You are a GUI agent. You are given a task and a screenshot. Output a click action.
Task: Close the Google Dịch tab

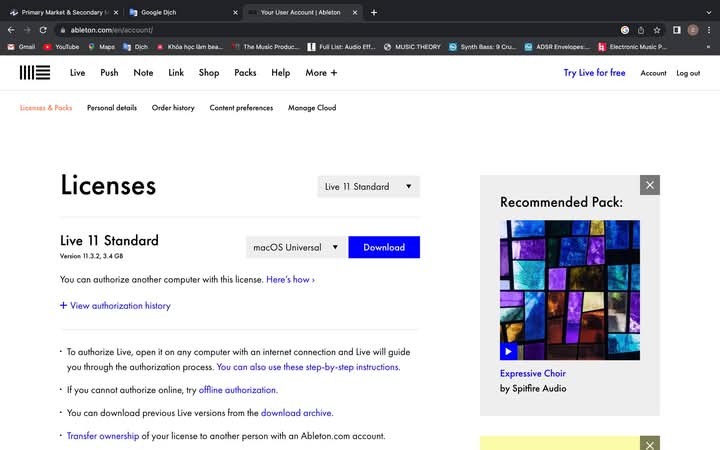click(235, 12)
